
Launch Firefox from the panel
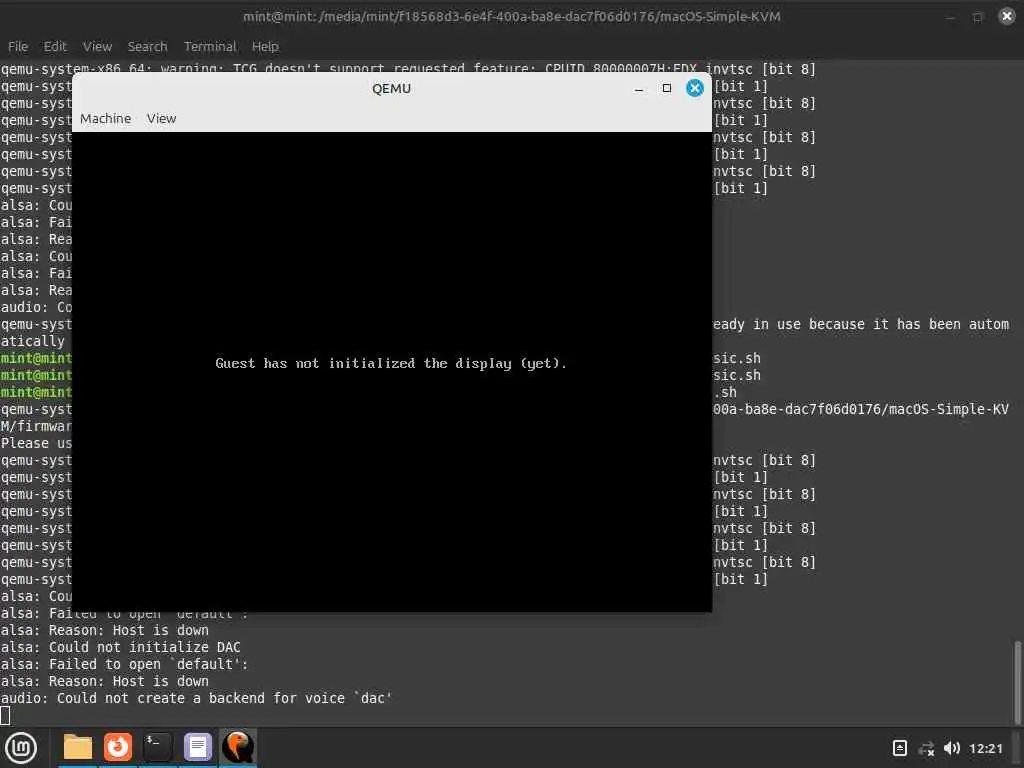118,747
